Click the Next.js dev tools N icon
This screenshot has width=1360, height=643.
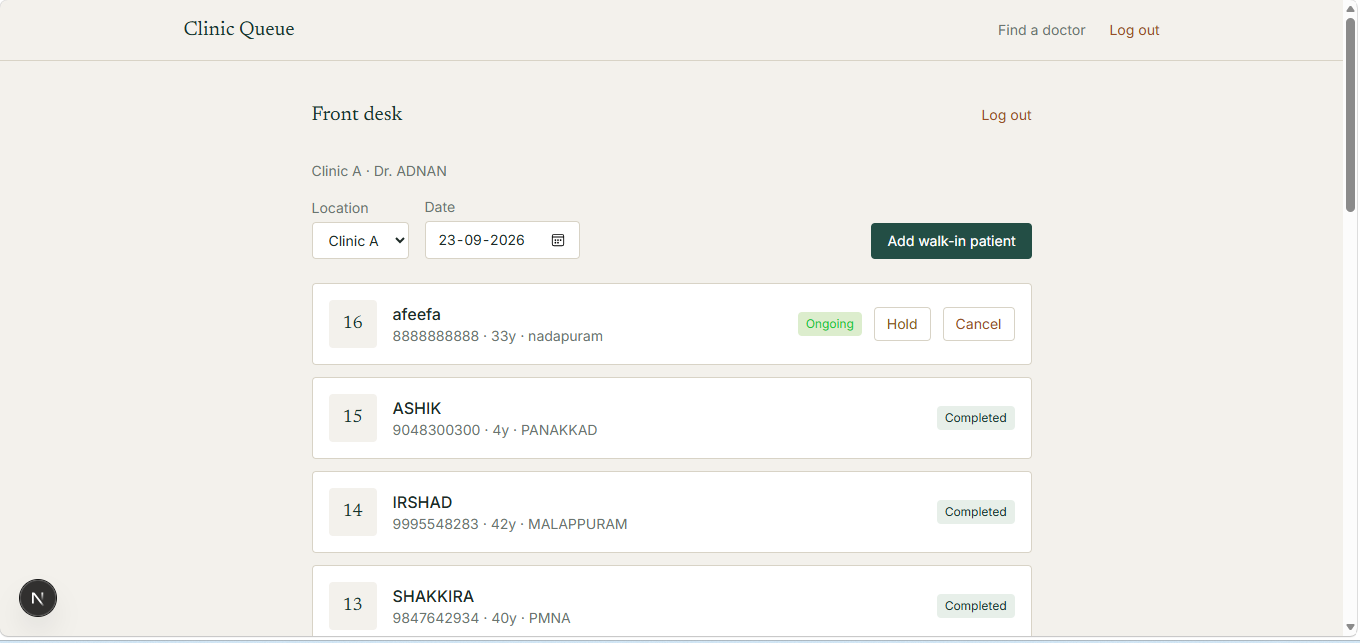(x=38, y=599)
